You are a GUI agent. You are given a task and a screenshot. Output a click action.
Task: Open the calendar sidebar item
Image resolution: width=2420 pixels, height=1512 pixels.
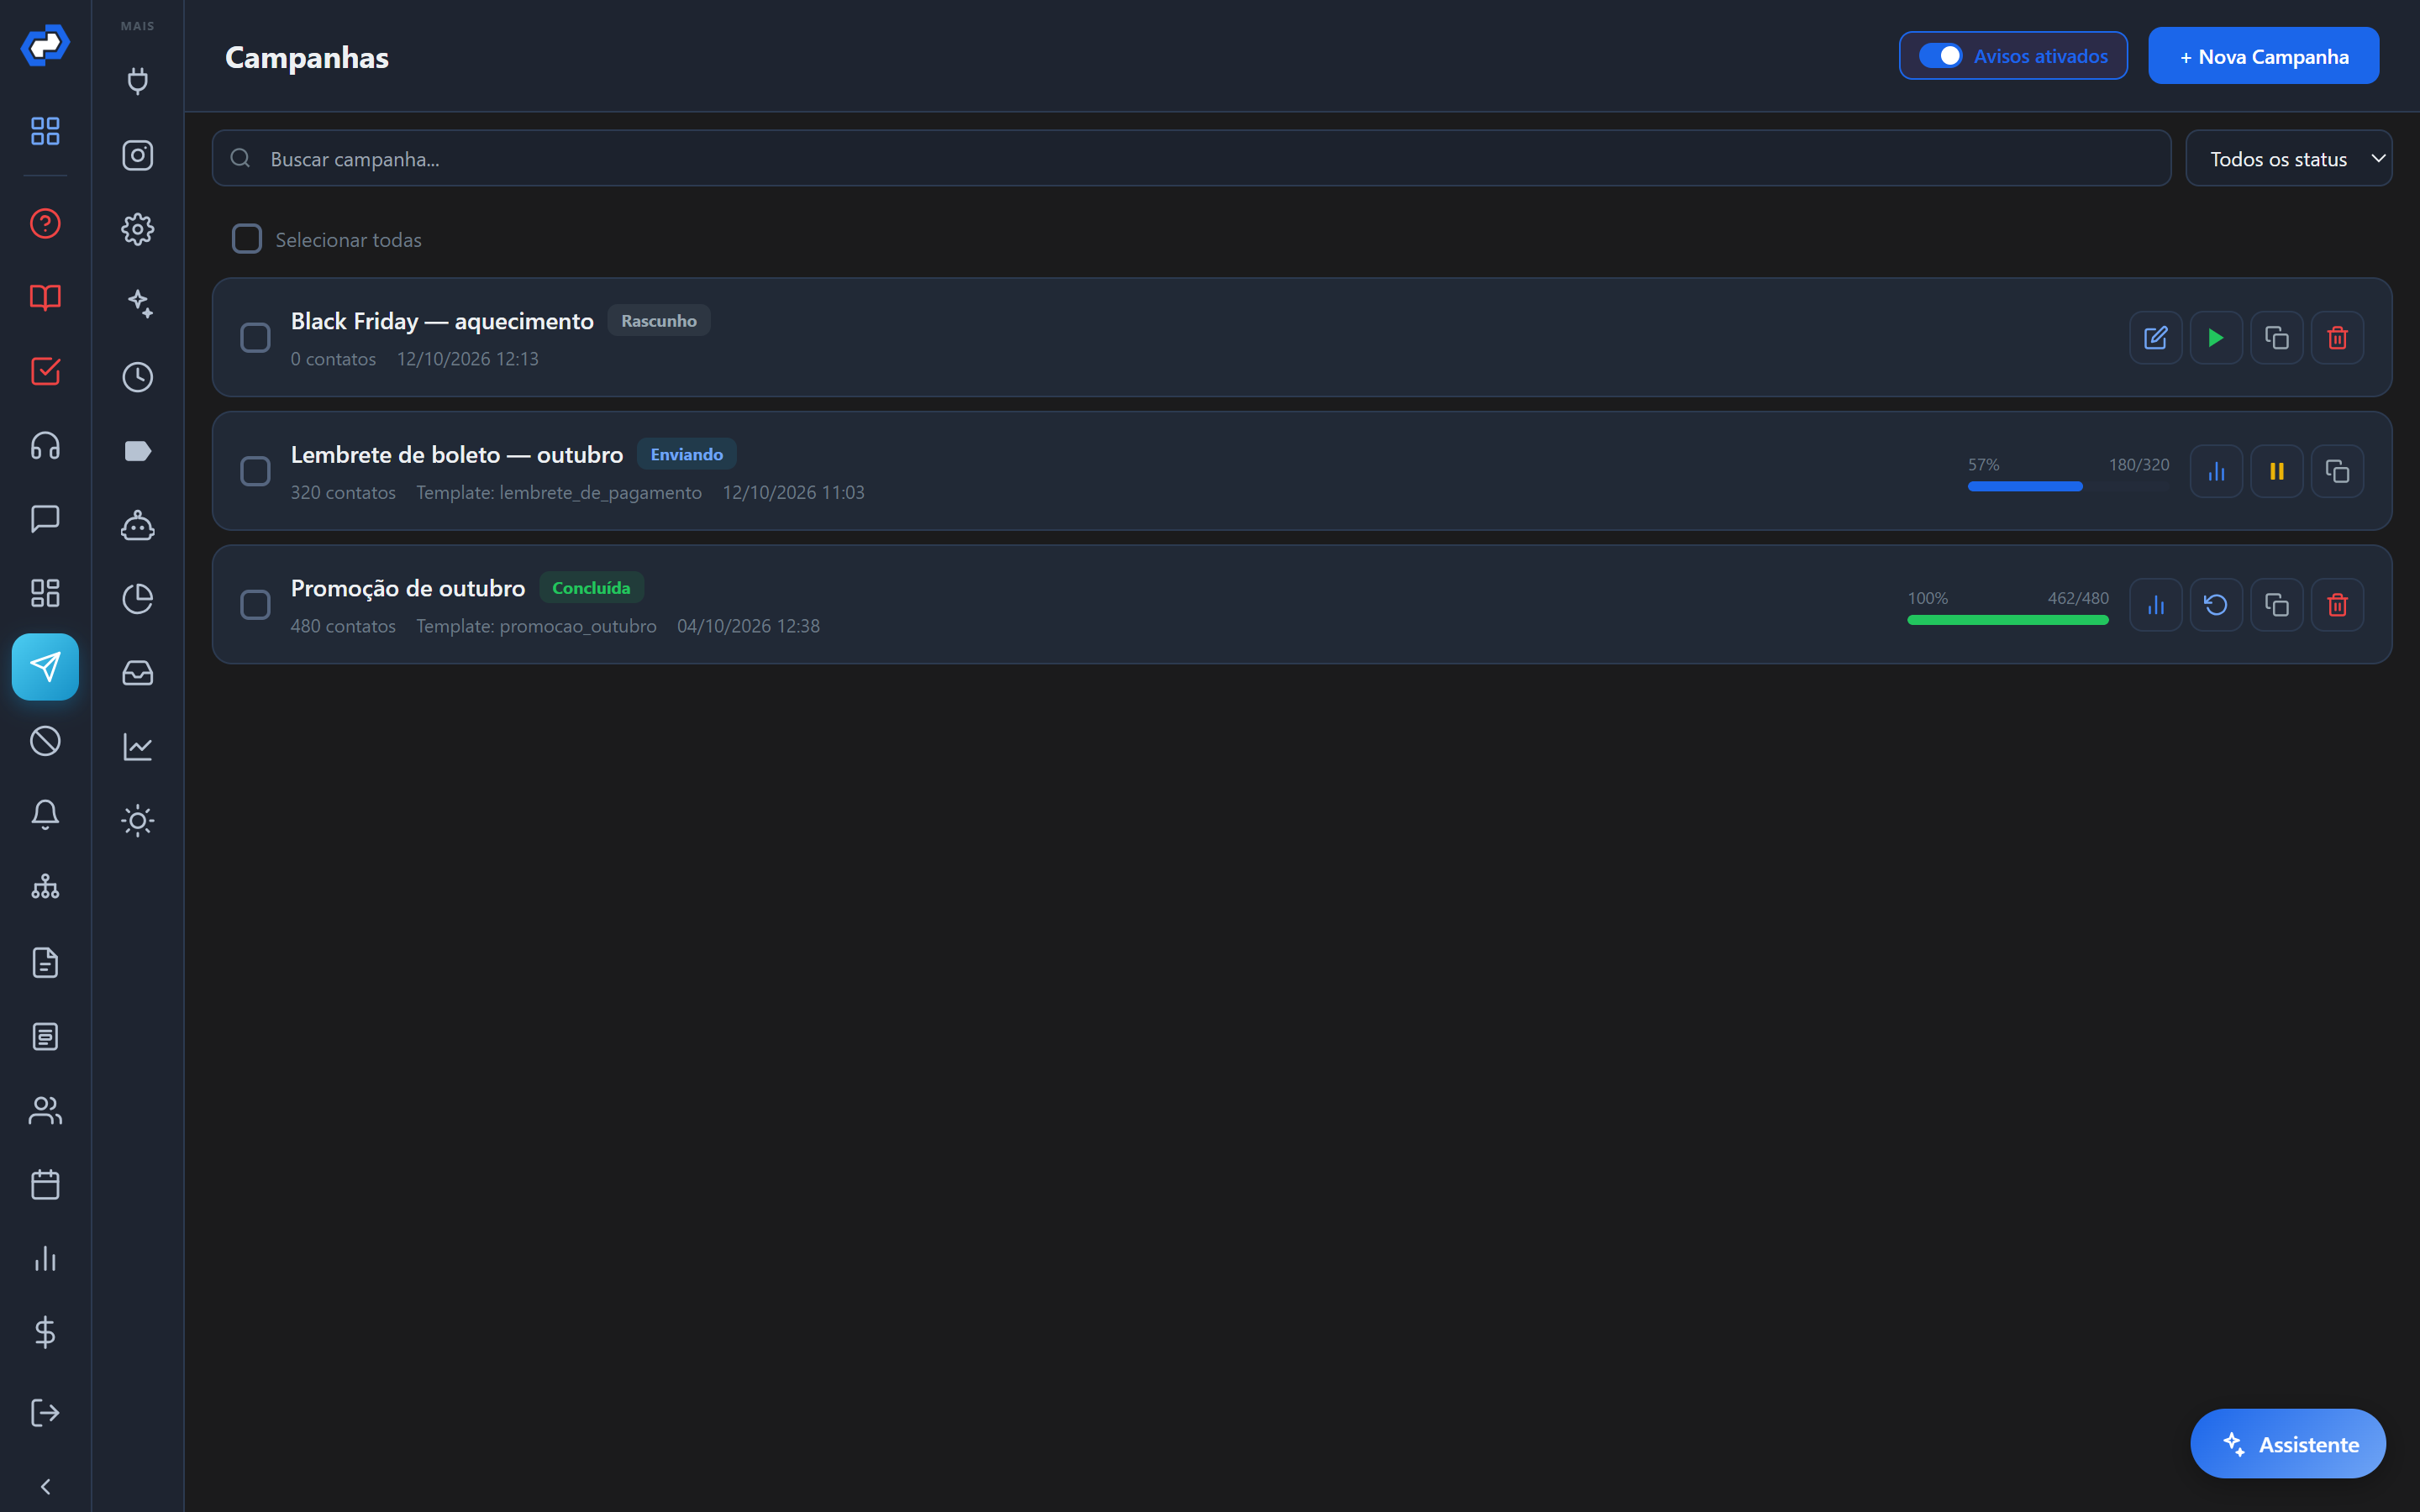pos(45,1184)
